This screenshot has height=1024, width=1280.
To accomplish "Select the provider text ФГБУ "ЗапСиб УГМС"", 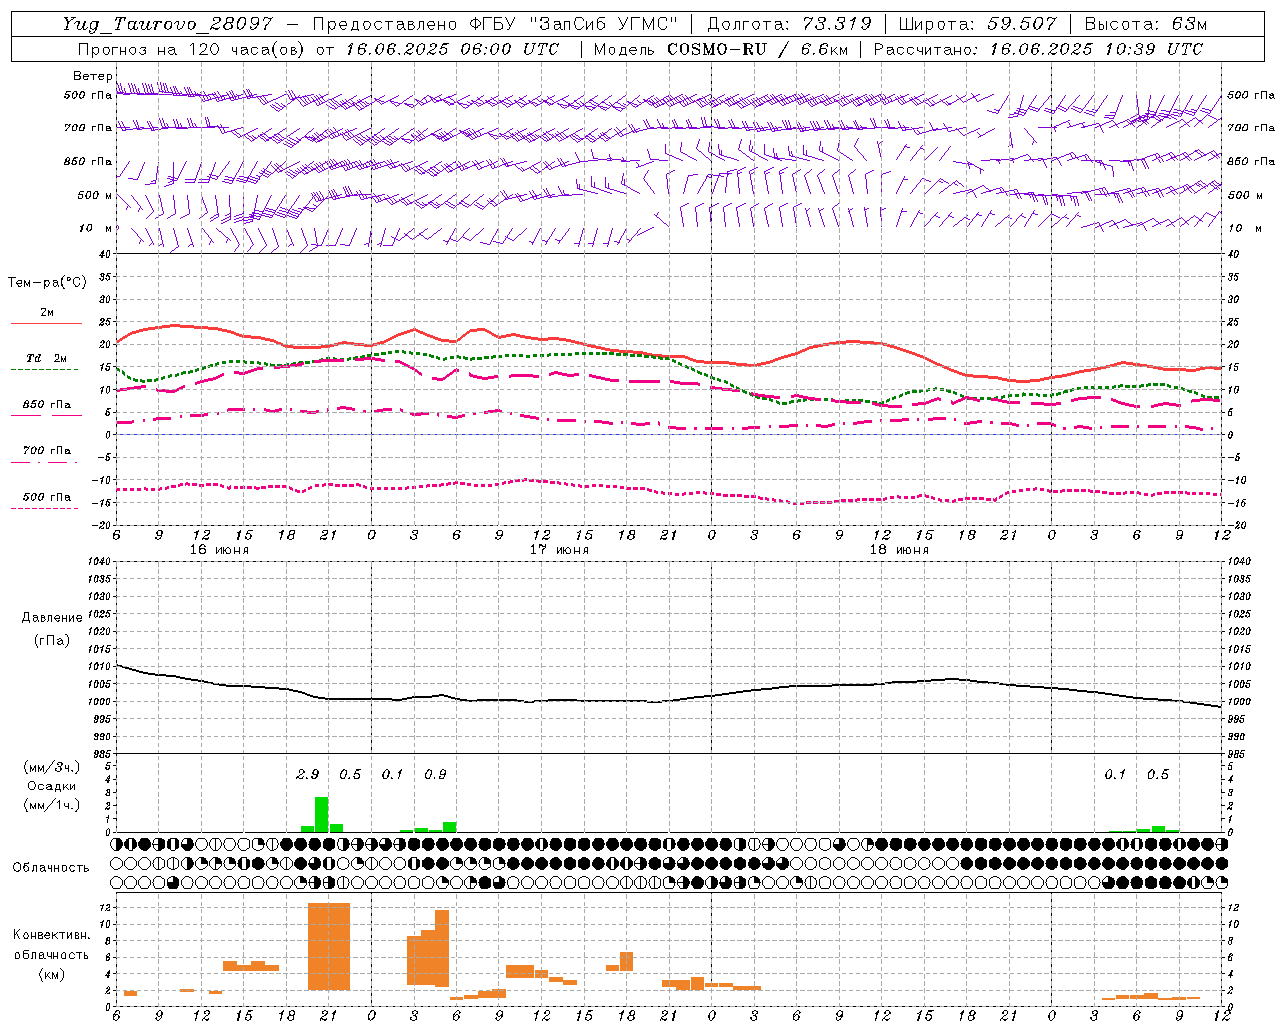I will tap(573, 24).
